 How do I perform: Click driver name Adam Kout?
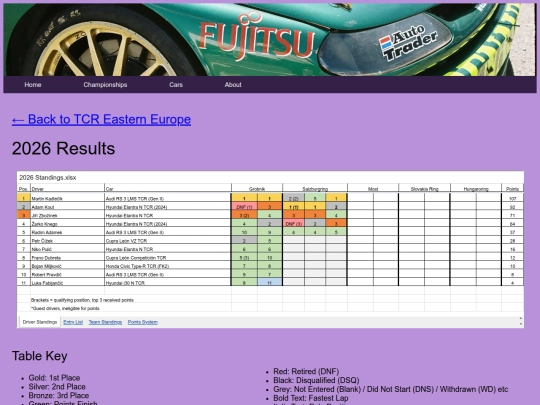click(x=43, y=207)
